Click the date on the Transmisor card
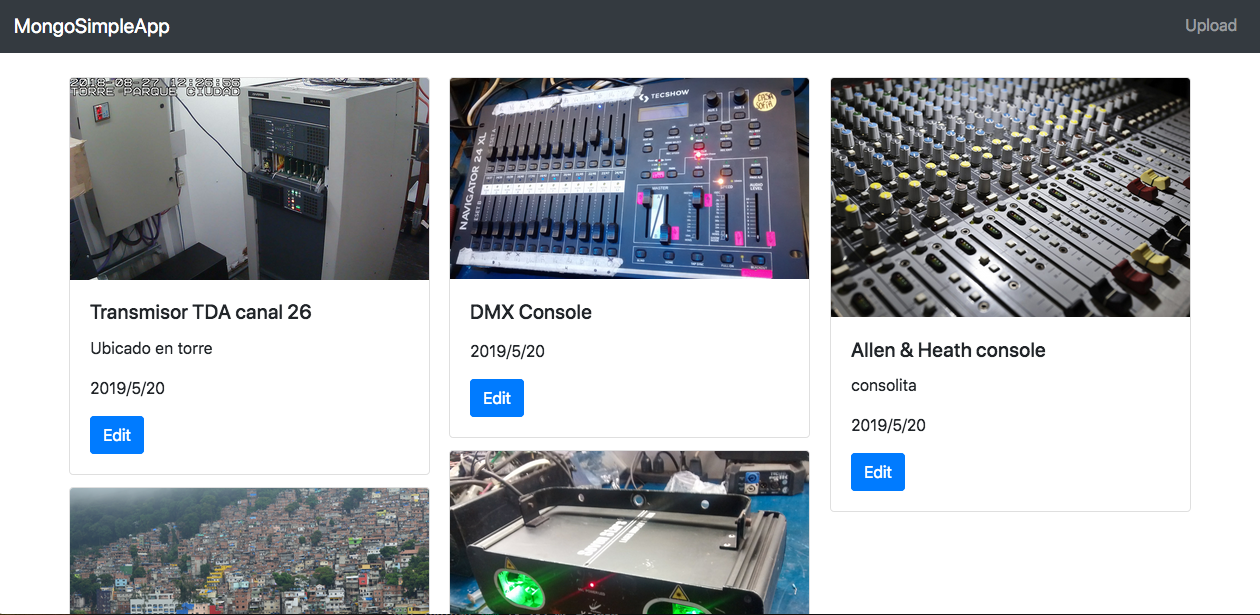The image size is (1260, 615). pyautogui.click(x=127, y=388)
